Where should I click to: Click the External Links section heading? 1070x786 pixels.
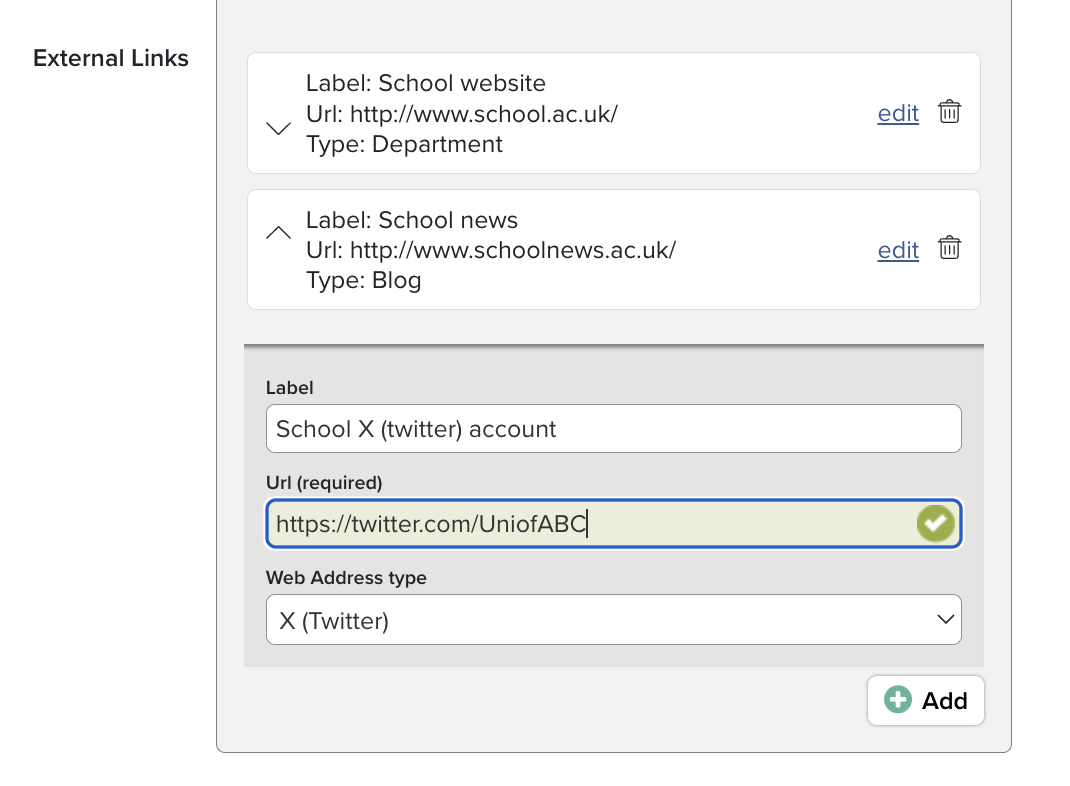click(111, 58)
